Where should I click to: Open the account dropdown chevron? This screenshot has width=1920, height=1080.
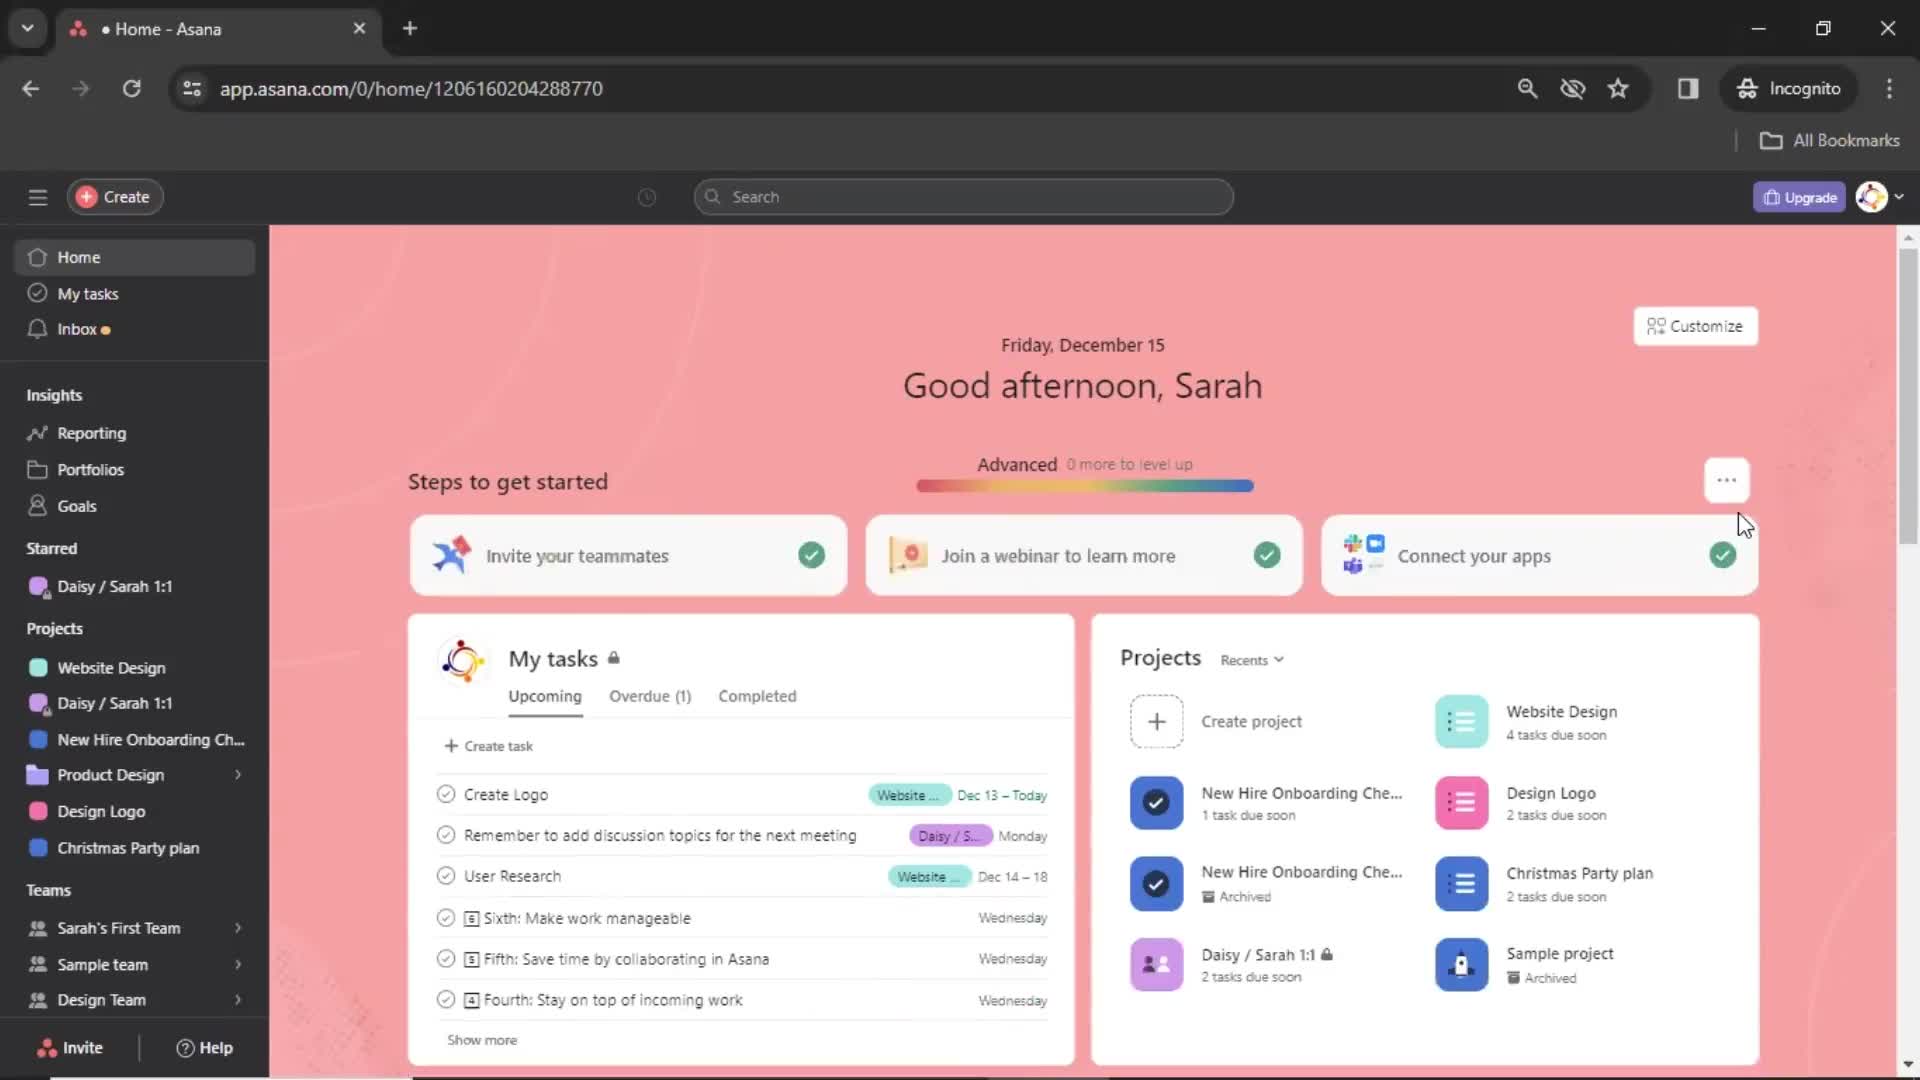point(1899,197)
